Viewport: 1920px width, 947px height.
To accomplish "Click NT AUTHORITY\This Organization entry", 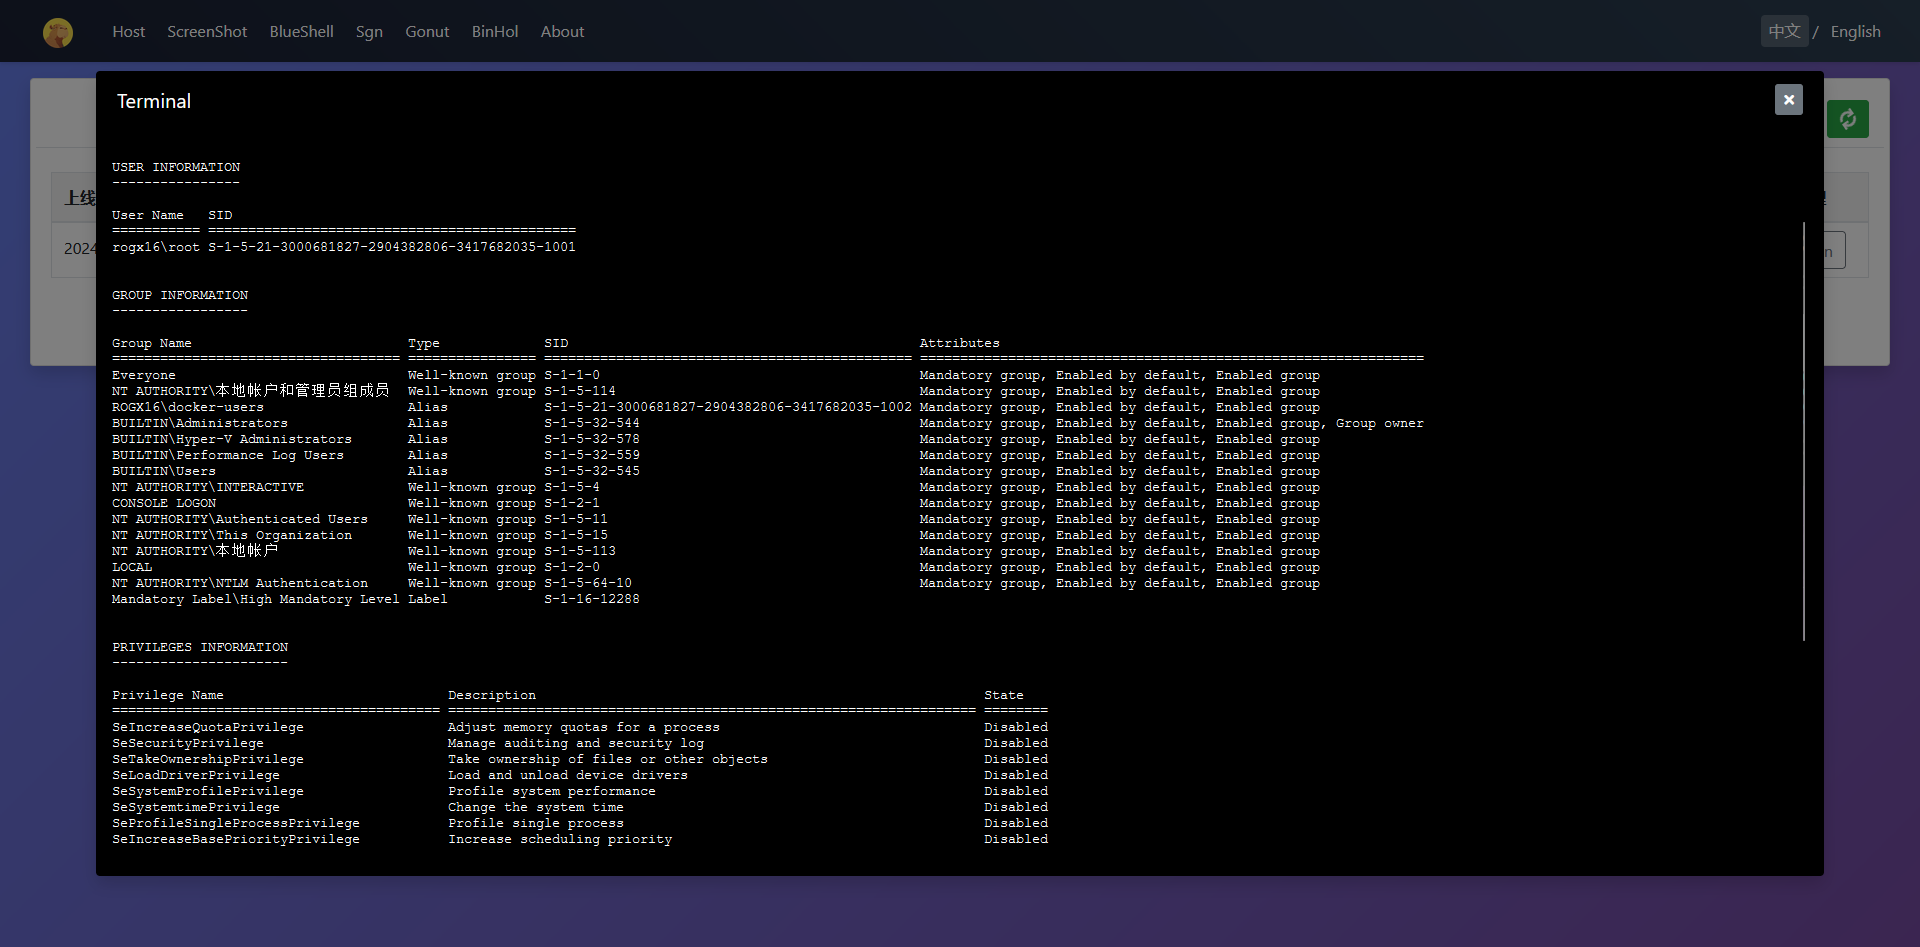I will tap(232, 535).
